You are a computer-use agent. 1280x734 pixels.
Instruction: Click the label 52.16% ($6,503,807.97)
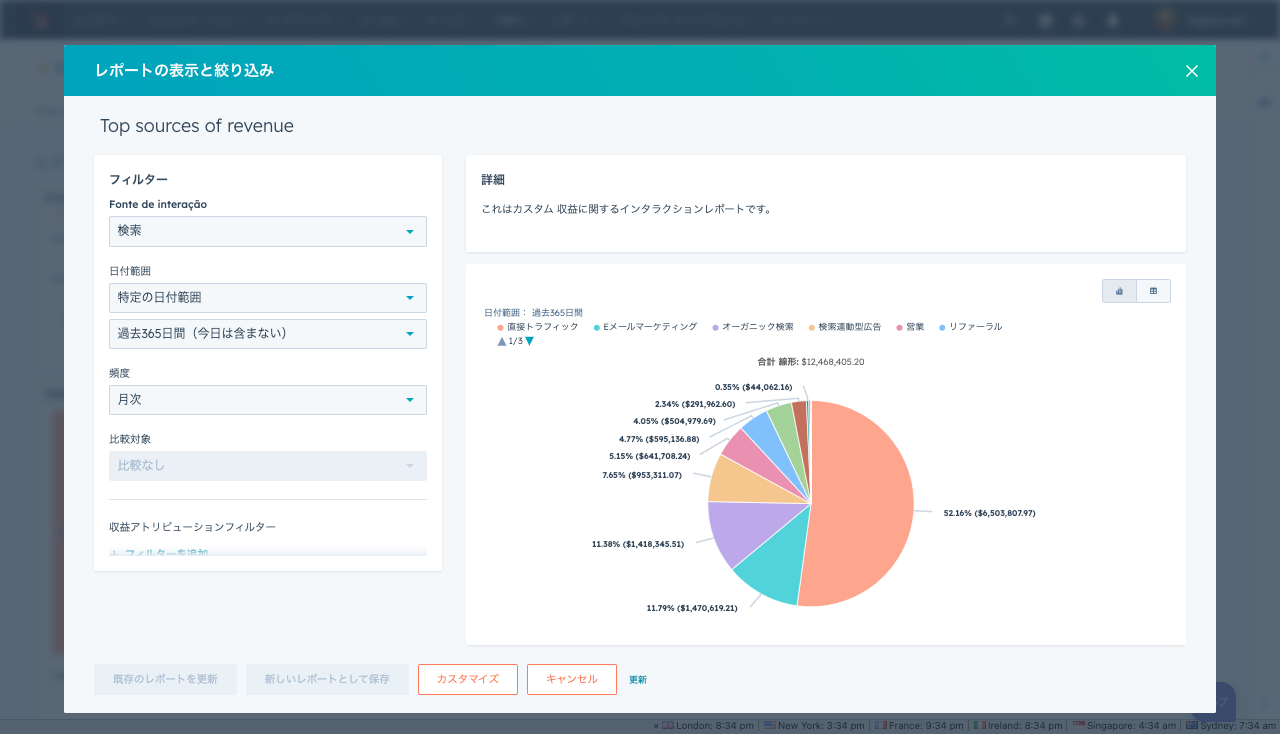(989, 513)
